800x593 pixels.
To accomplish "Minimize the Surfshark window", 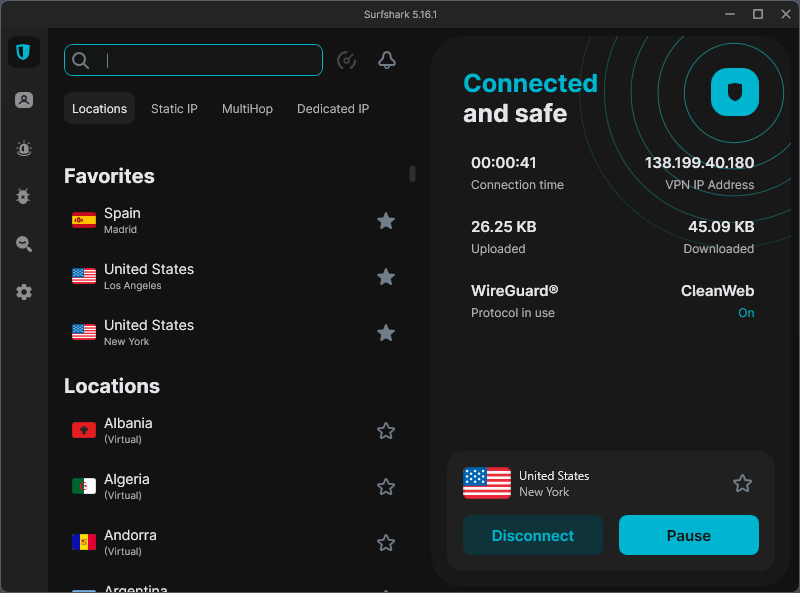I will [x=730, y=14].
